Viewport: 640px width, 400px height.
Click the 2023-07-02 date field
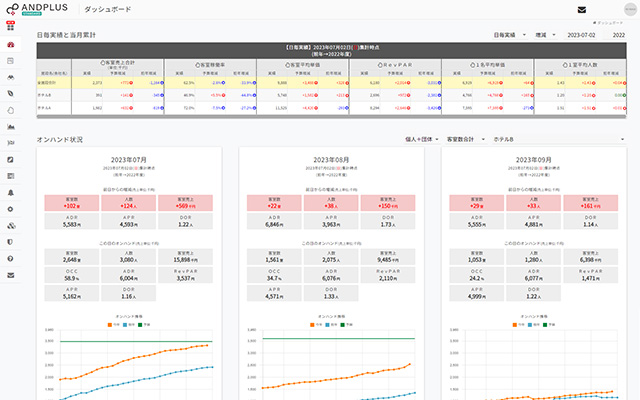pyautogui.click(x=581, y=35)
